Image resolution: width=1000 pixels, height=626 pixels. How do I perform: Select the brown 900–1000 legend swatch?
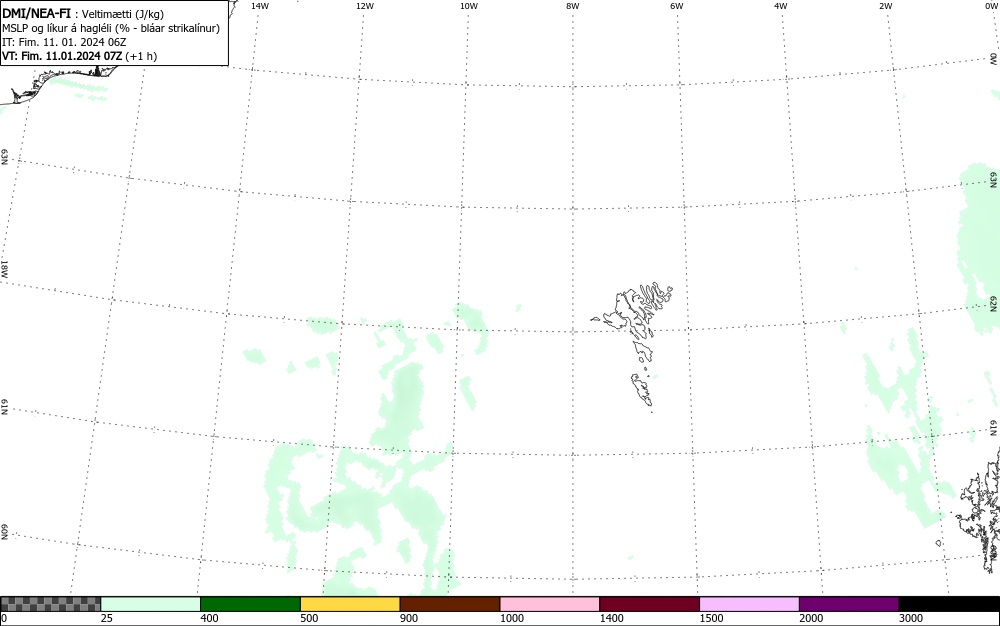450,604
